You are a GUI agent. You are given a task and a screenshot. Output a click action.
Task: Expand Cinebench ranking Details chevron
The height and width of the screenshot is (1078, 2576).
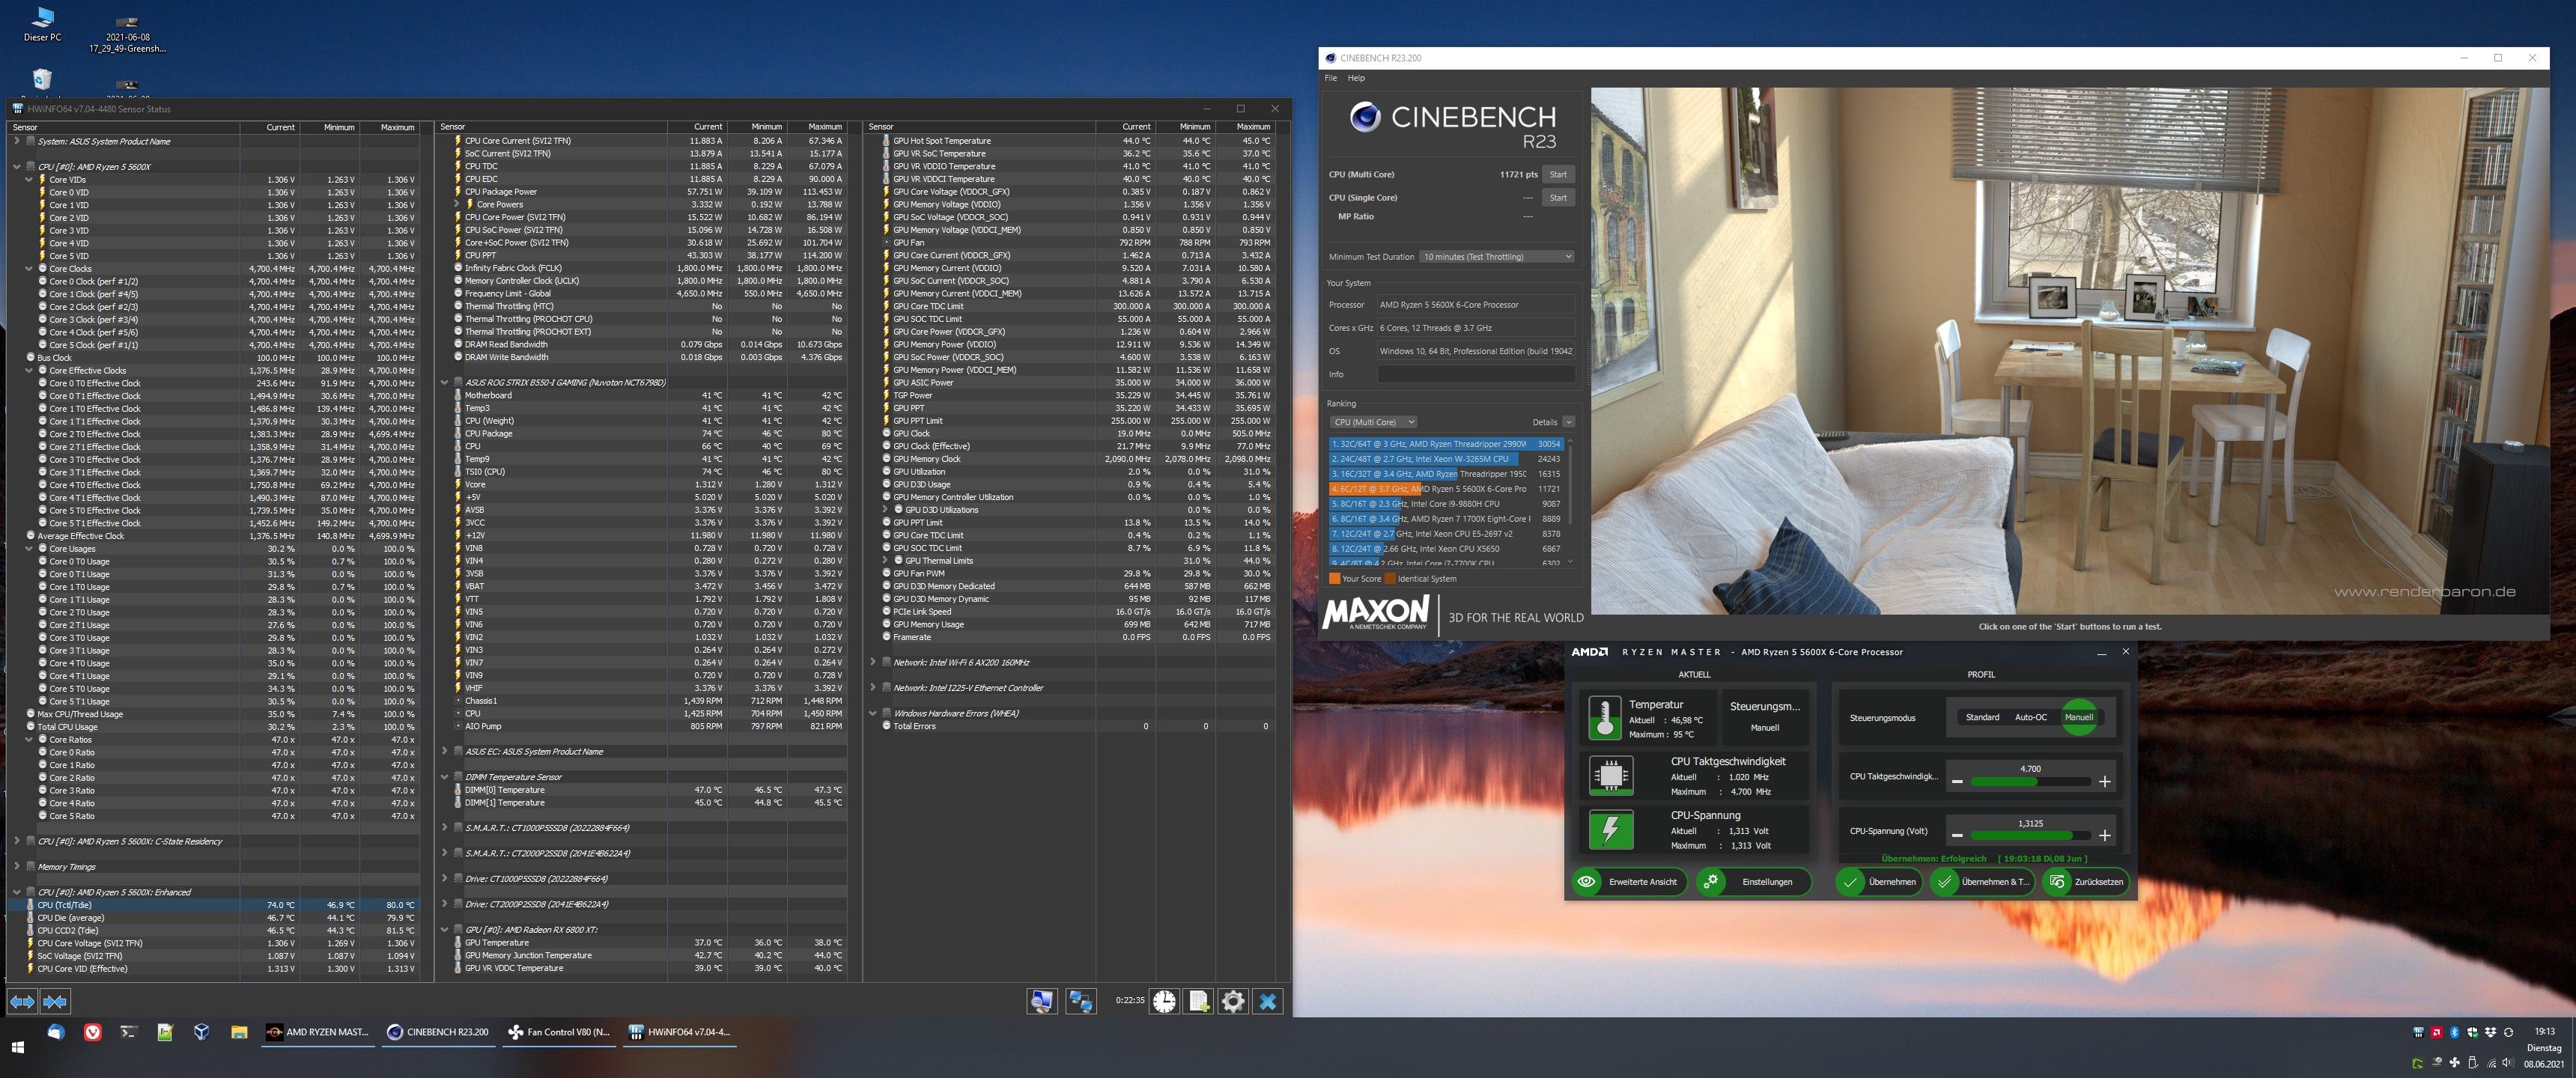(1568, 422)
